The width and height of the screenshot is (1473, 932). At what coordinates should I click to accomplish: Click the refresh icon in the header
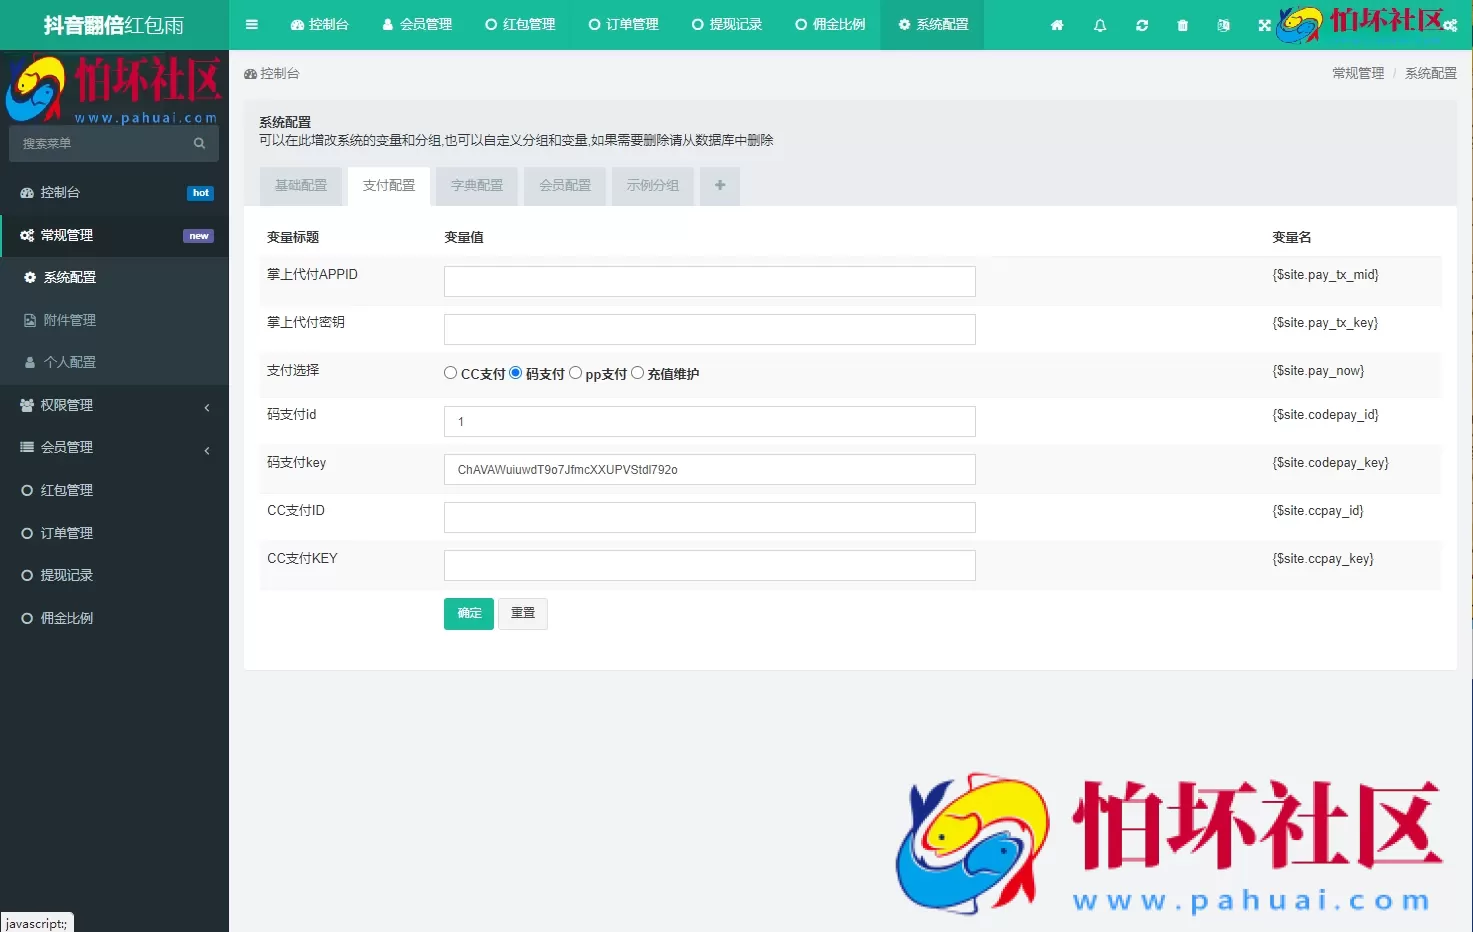click(1141, 24)
